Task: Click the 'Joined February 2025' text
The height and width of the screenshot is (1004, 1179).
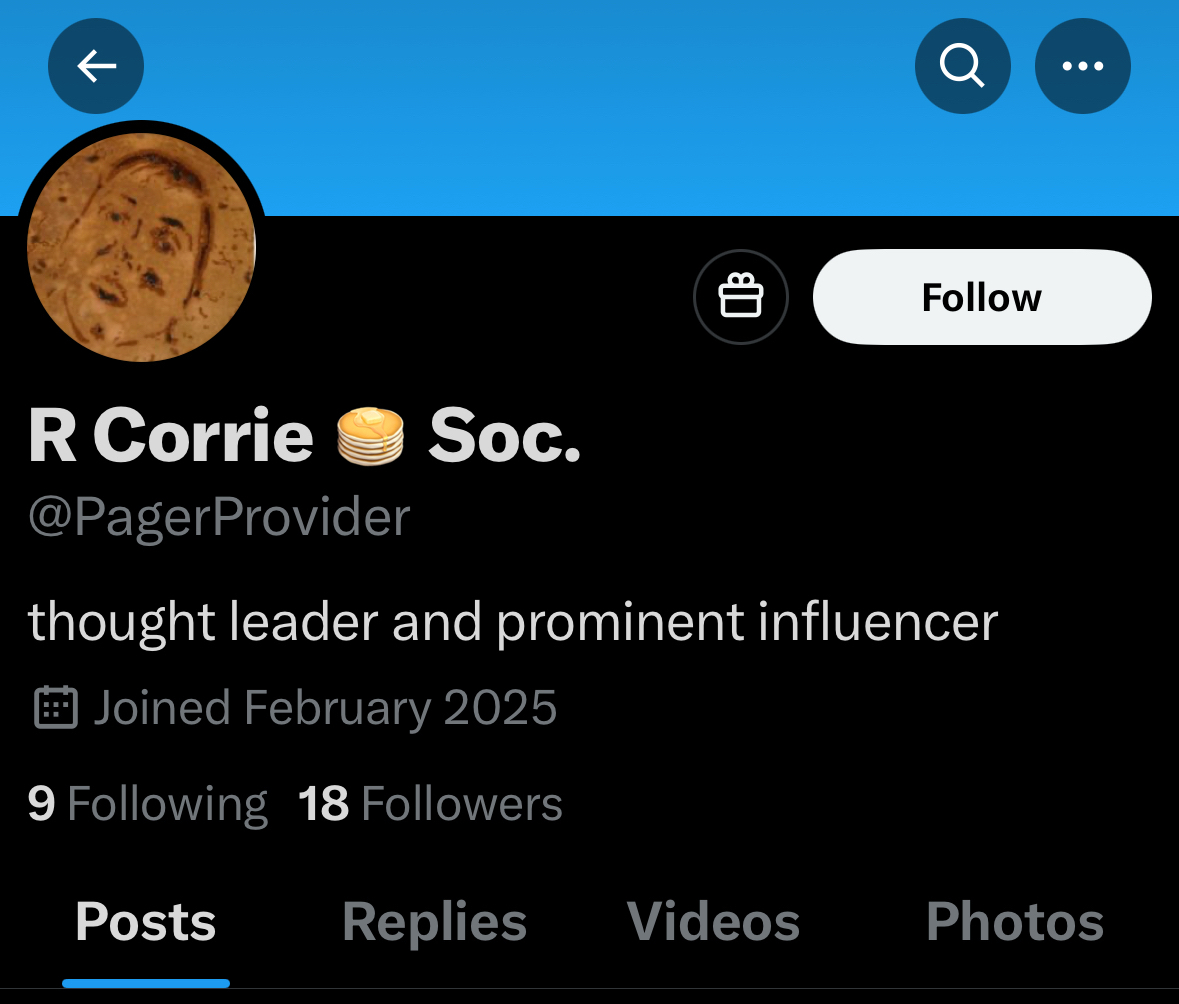Action: click(325, 707)
